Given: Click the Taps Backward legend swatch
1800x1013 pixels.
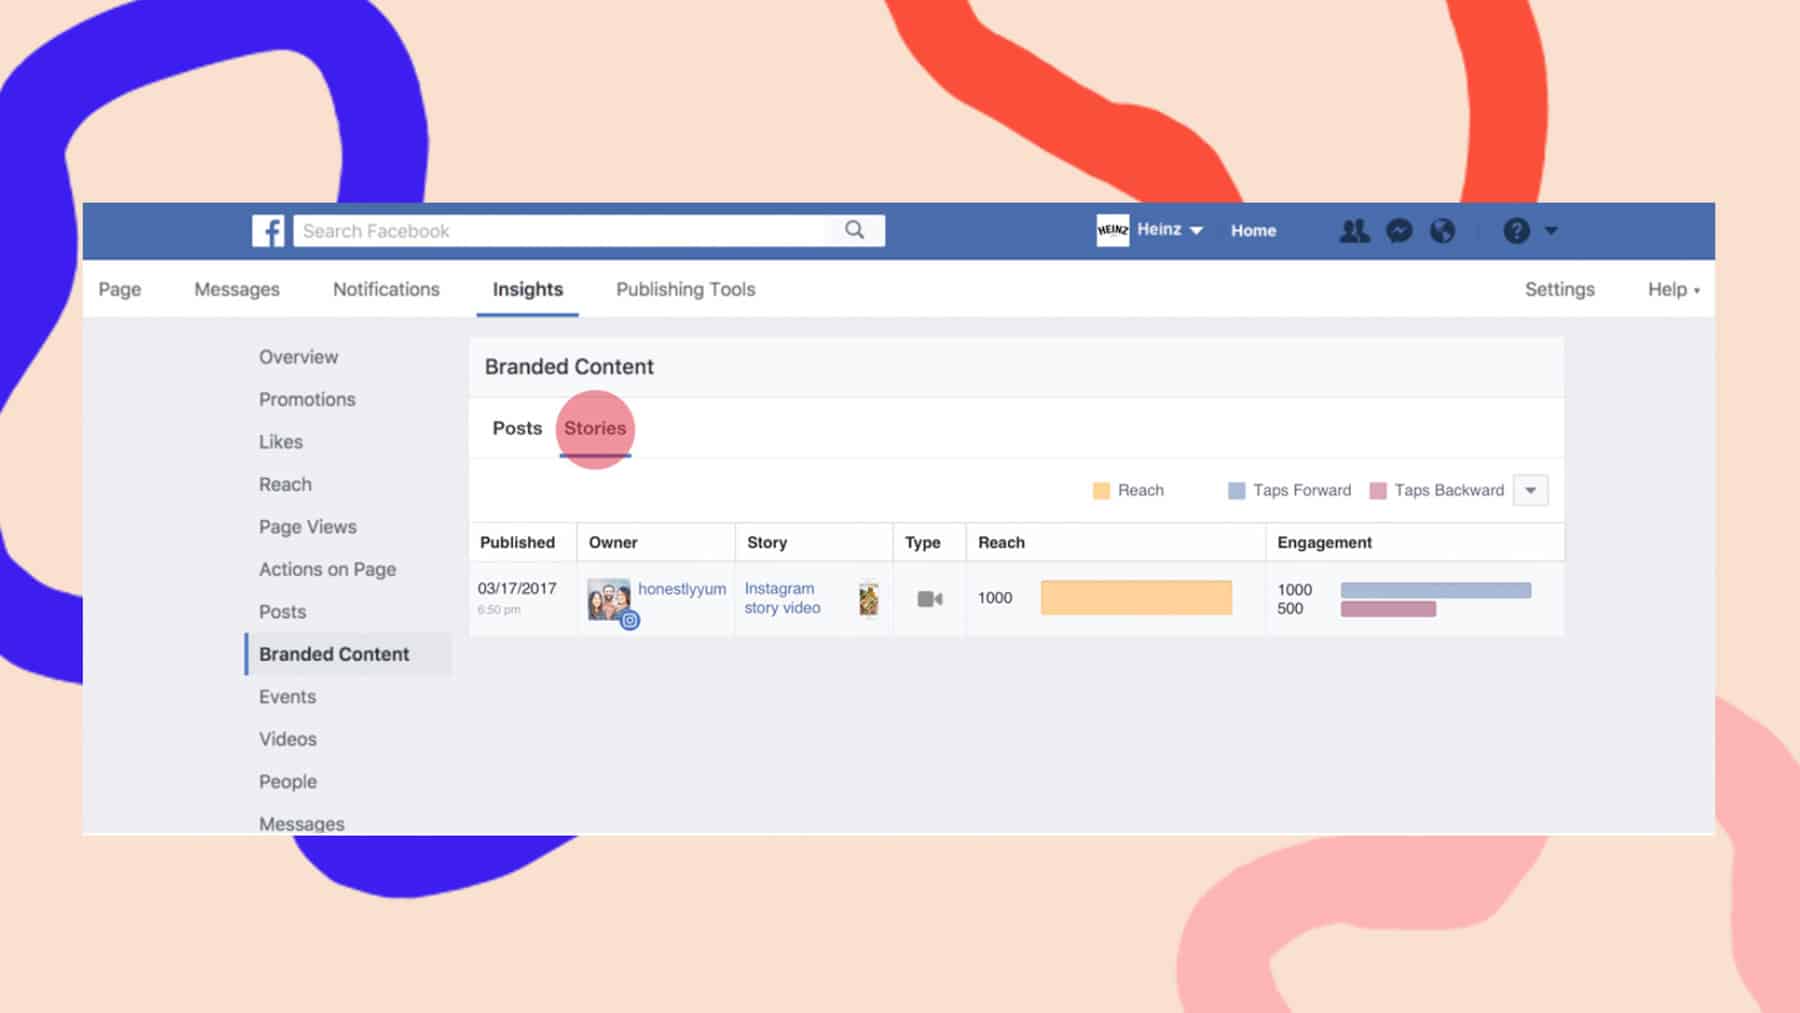Looking at the screenshot, I should coord(1377,490).
